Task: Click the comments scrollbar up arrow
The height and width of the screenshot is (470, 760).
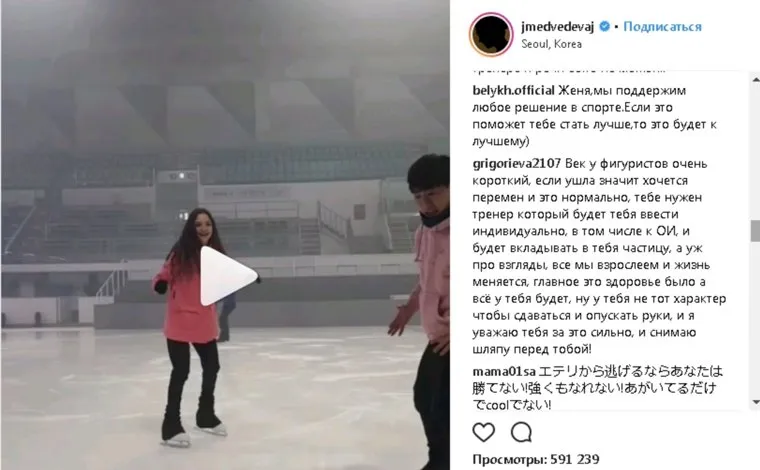Action: [755, 79]
